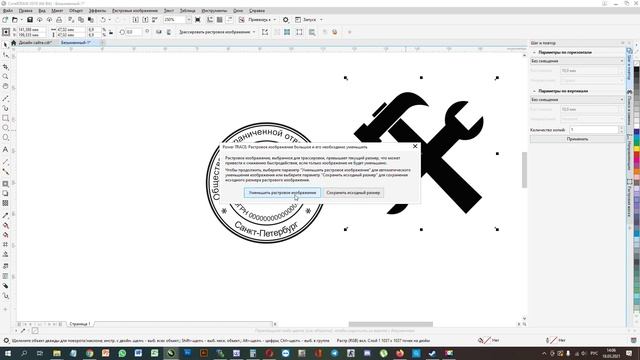Select the Shape tool in the toolbox

coord(5,55)
